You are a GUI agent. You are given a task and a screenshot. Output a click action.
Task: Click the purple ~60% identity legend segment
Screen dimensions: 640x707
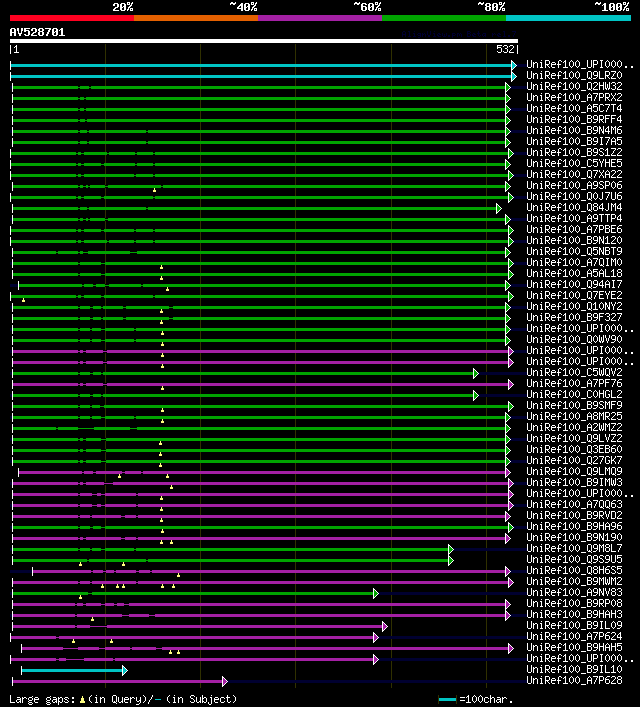click(320, 18)
